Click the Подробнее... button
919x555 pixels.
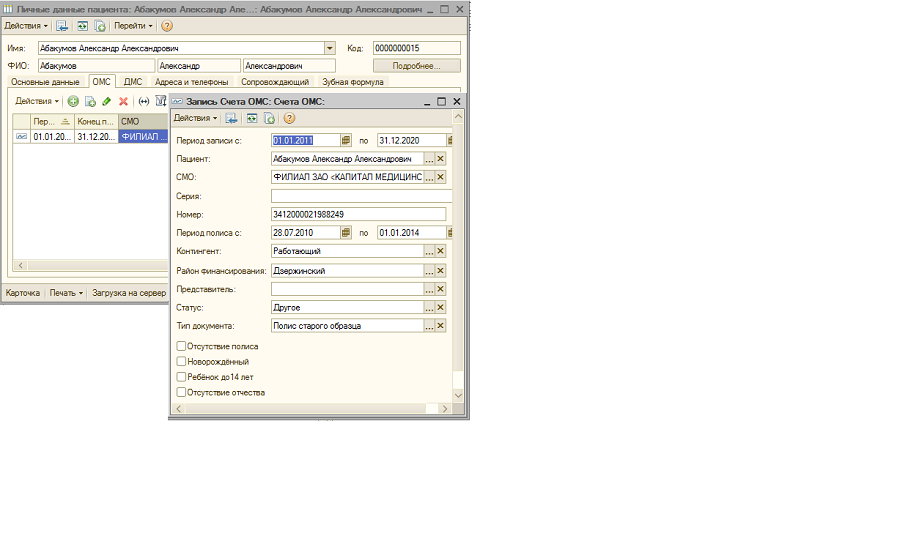pyautogui.click(x=417, y=66)
